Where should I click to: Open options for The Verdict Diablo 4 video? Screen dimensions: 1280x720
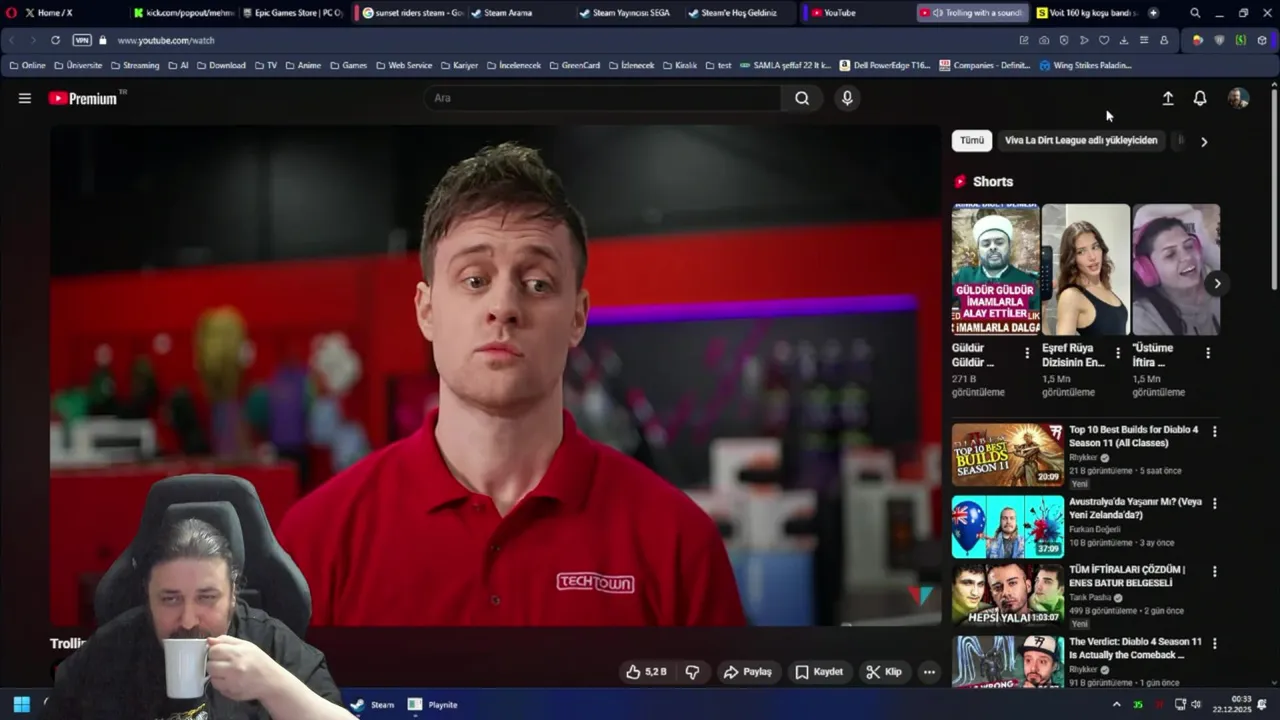coord(1215,643)
